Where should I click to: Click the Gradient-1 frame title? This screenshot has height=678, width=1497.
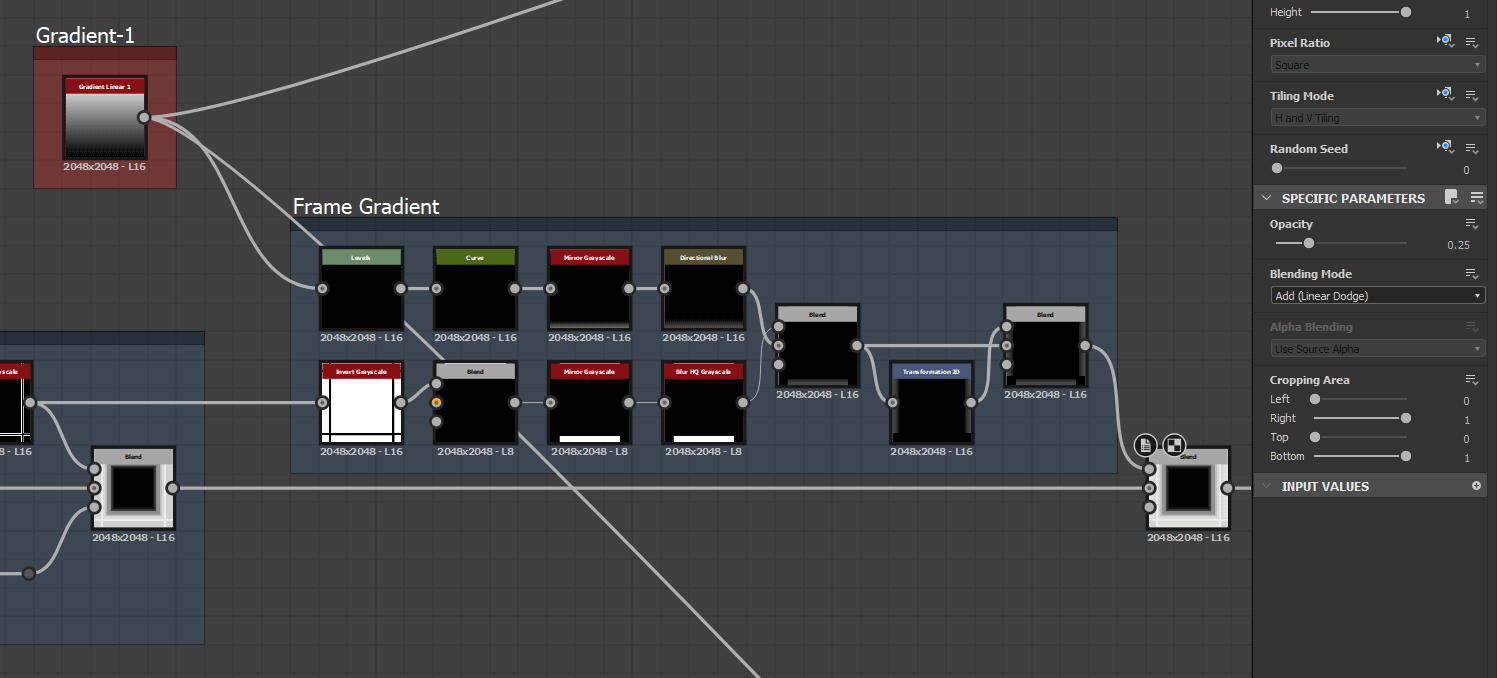85,35
